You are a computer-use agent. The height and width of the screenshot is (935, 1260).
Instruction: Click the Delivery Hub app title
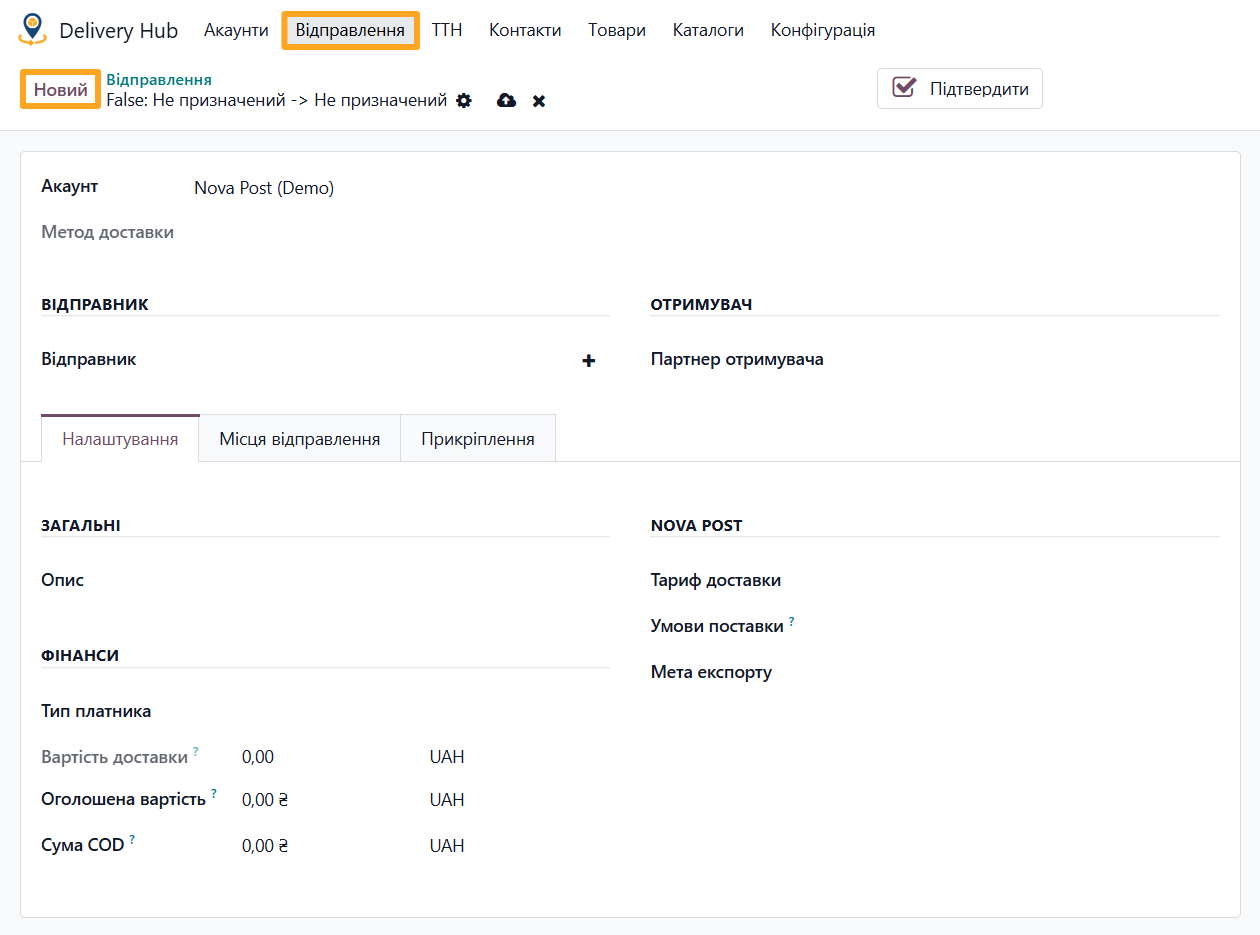click(118, 31)
